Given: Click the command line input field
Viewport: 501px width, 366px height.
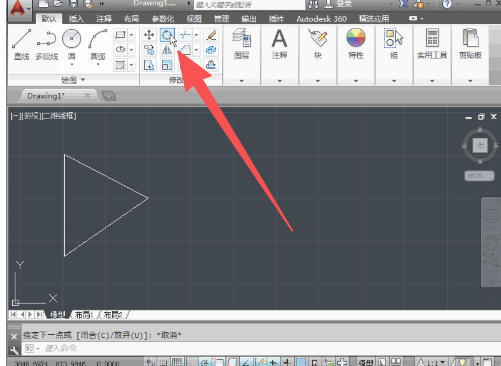Looking at the screenshot, I should click(x=260, y=349).
